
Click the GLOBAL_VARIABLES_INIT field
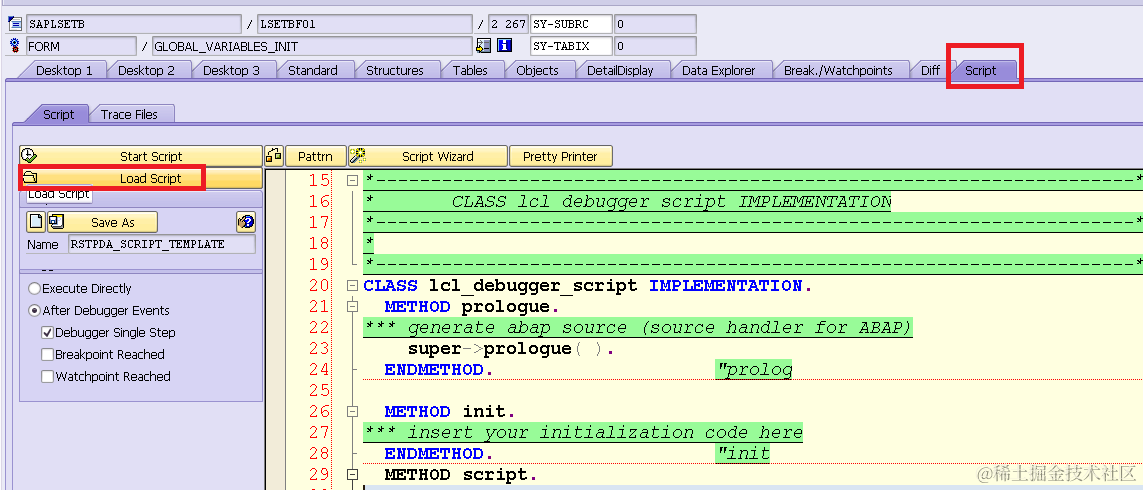coord(312,47)
